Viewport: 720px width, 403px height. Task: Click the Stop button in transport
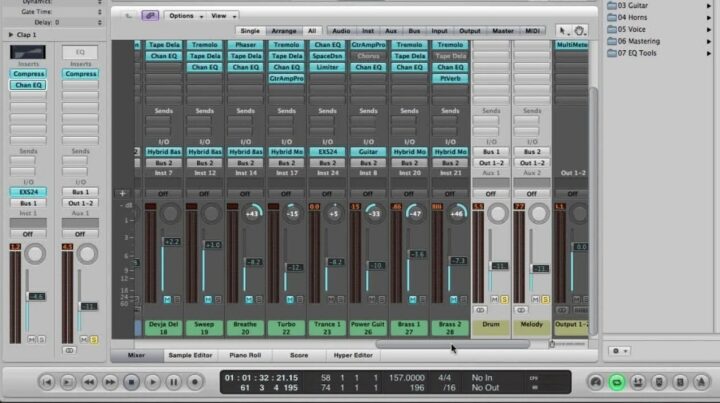130,382
